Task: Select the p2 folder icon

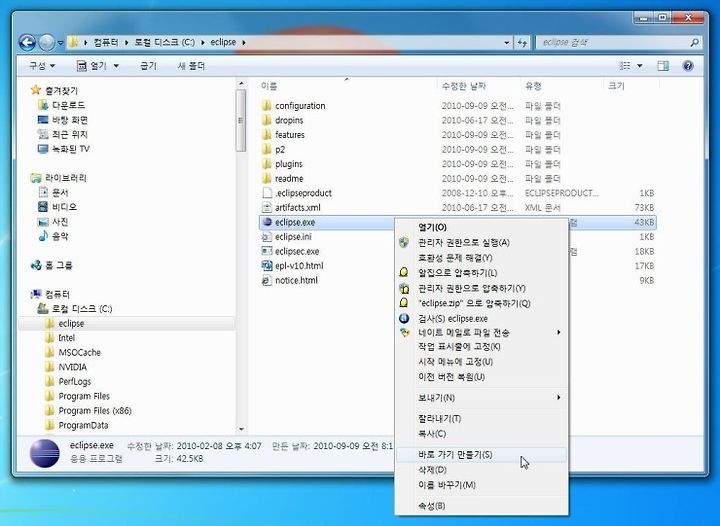Action: click(267, 149)
